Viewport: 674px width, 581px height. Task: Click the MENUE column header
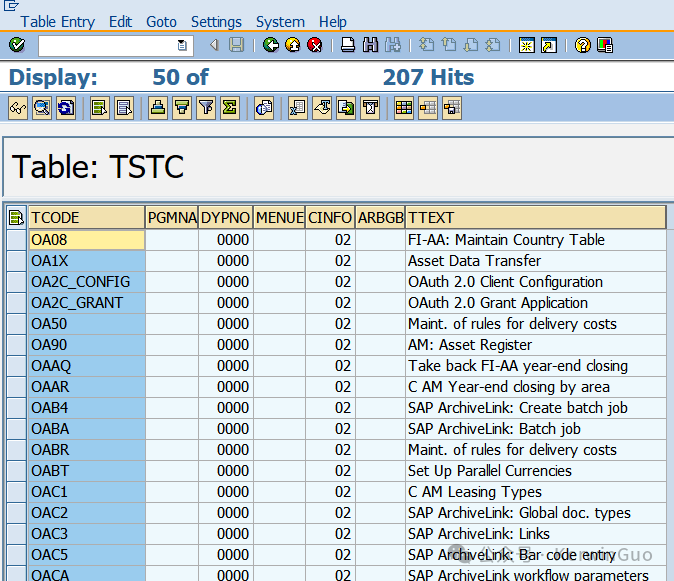coord(279,217)
